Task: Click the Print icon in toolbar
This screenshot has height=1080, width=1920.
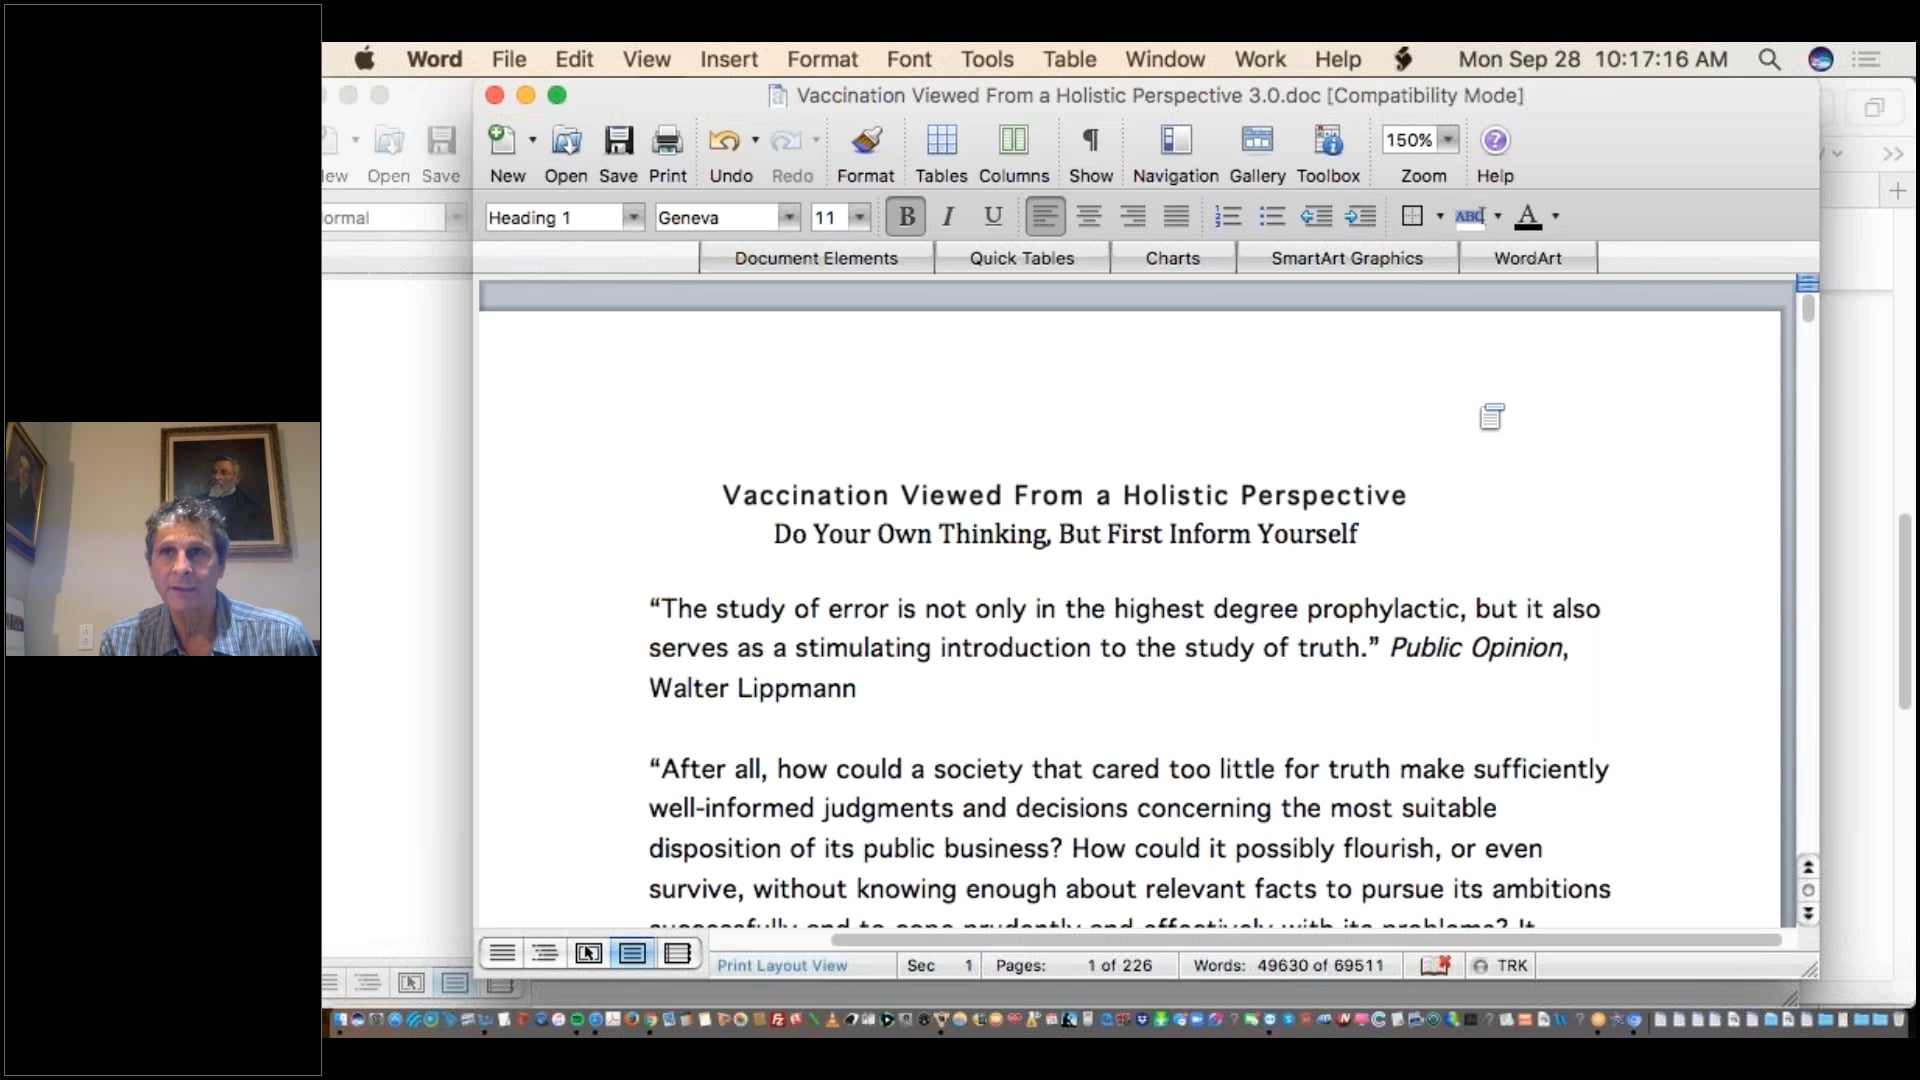Action: 667,141
